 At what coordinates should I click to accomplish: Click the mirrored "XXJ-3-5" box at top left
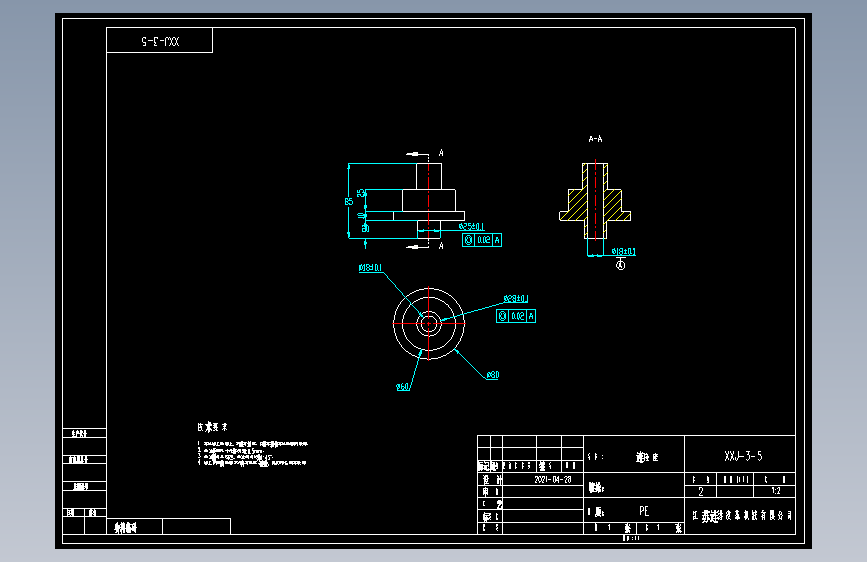(160, 41)
